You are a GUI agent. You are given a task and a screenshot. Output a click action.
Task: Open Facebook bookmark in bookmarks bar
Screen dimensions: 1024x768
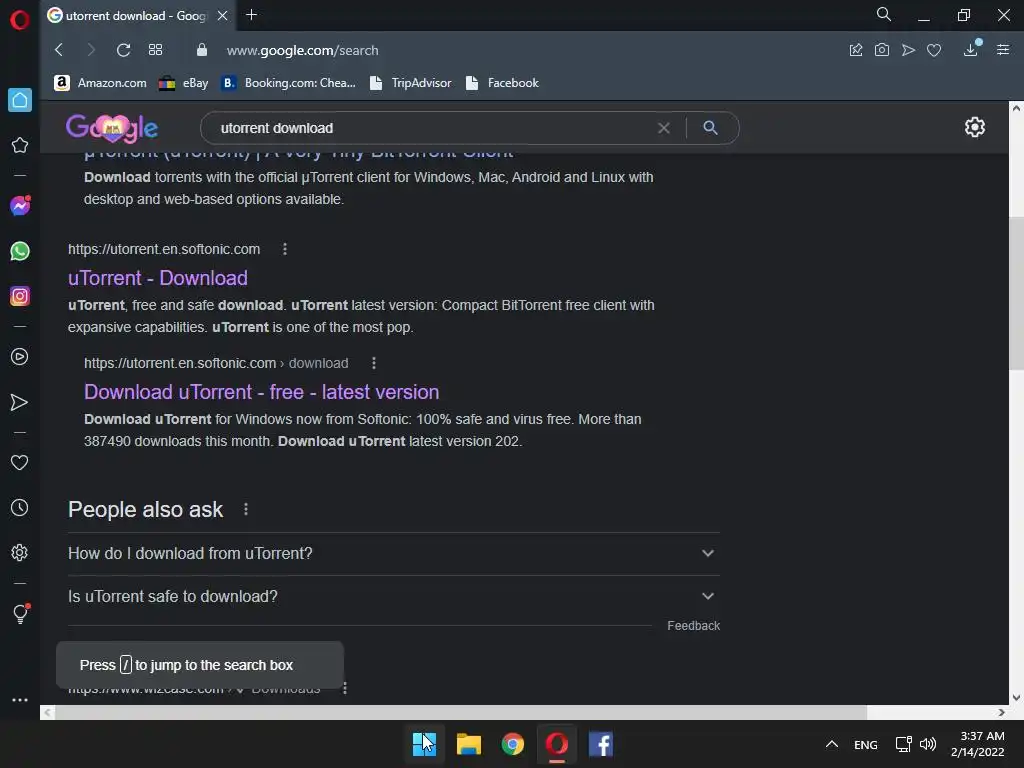502,83
